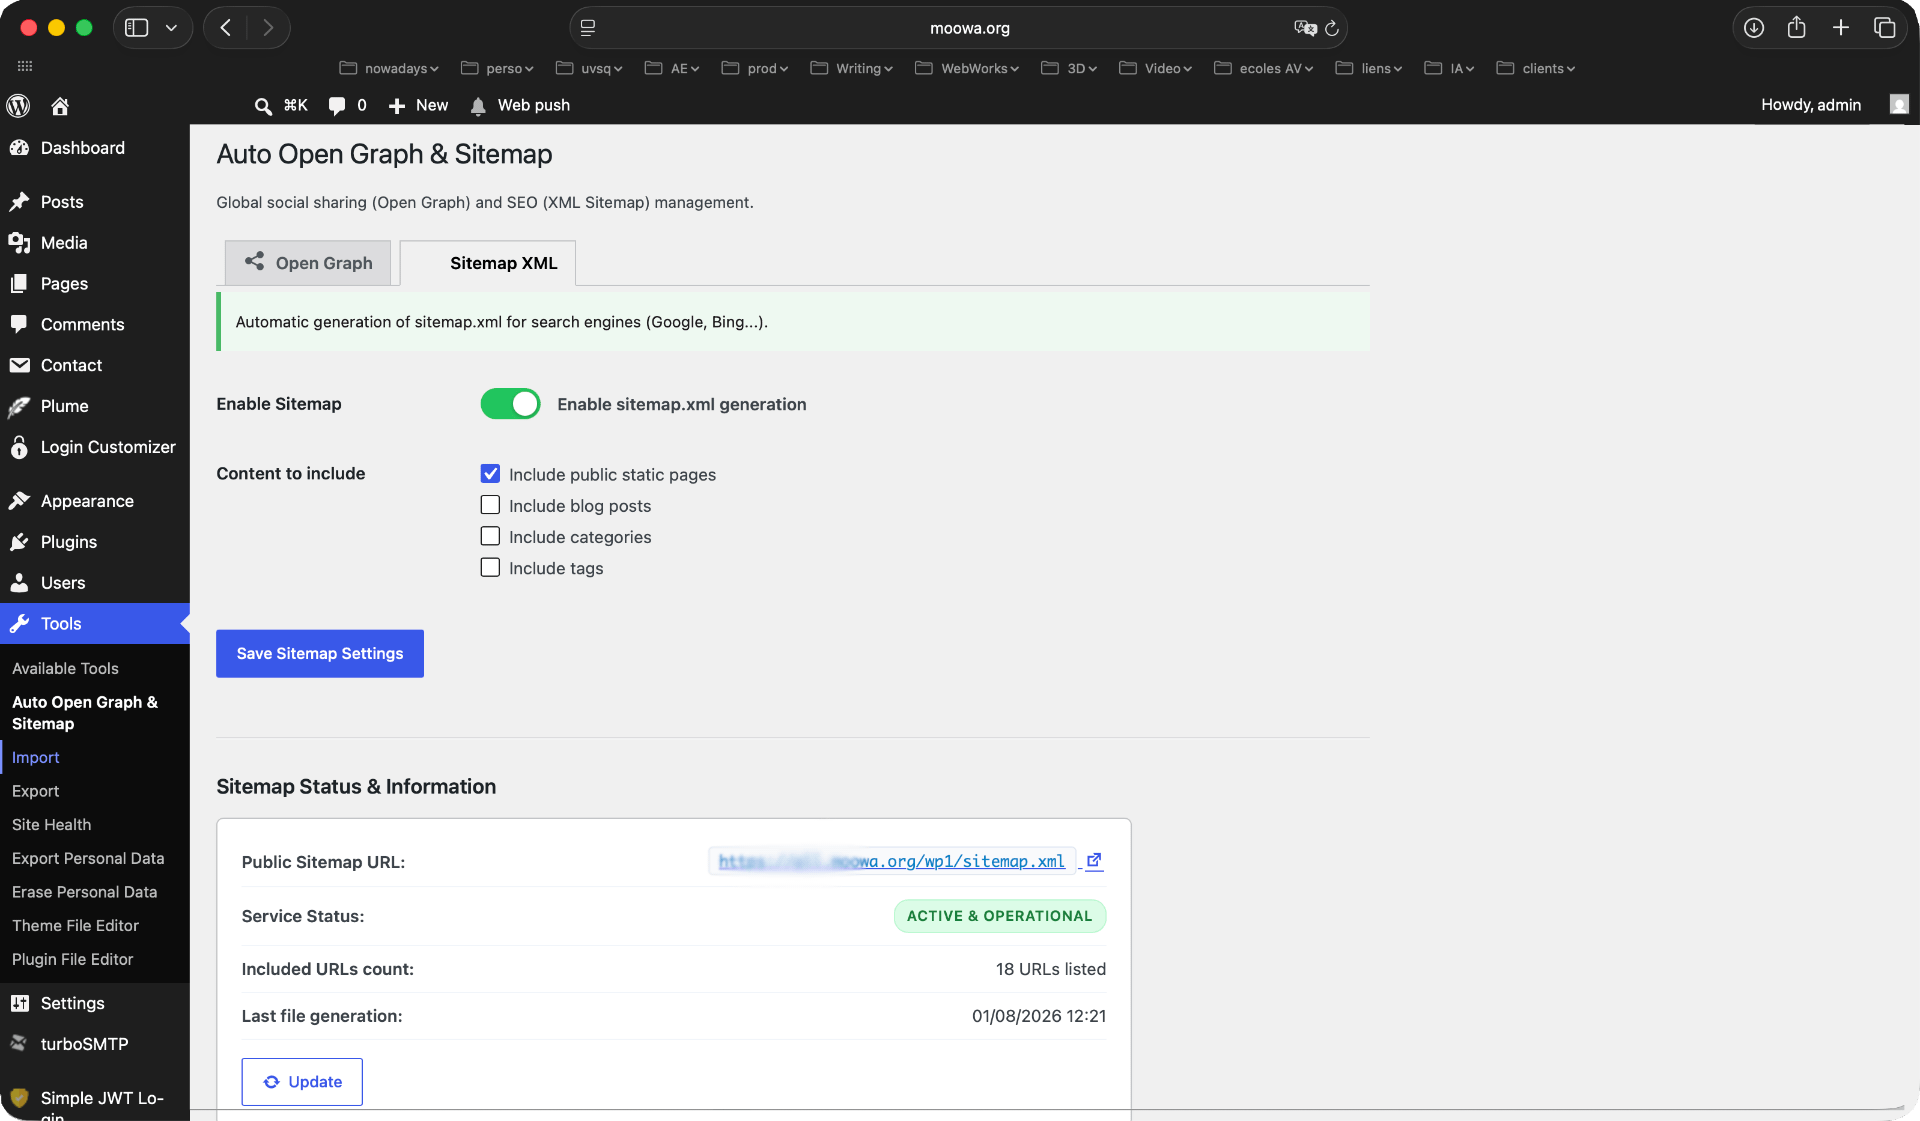This screenshot has width=1920, height=1121.
Task: Click the plus New icon
Action: [x=397, y=106]
